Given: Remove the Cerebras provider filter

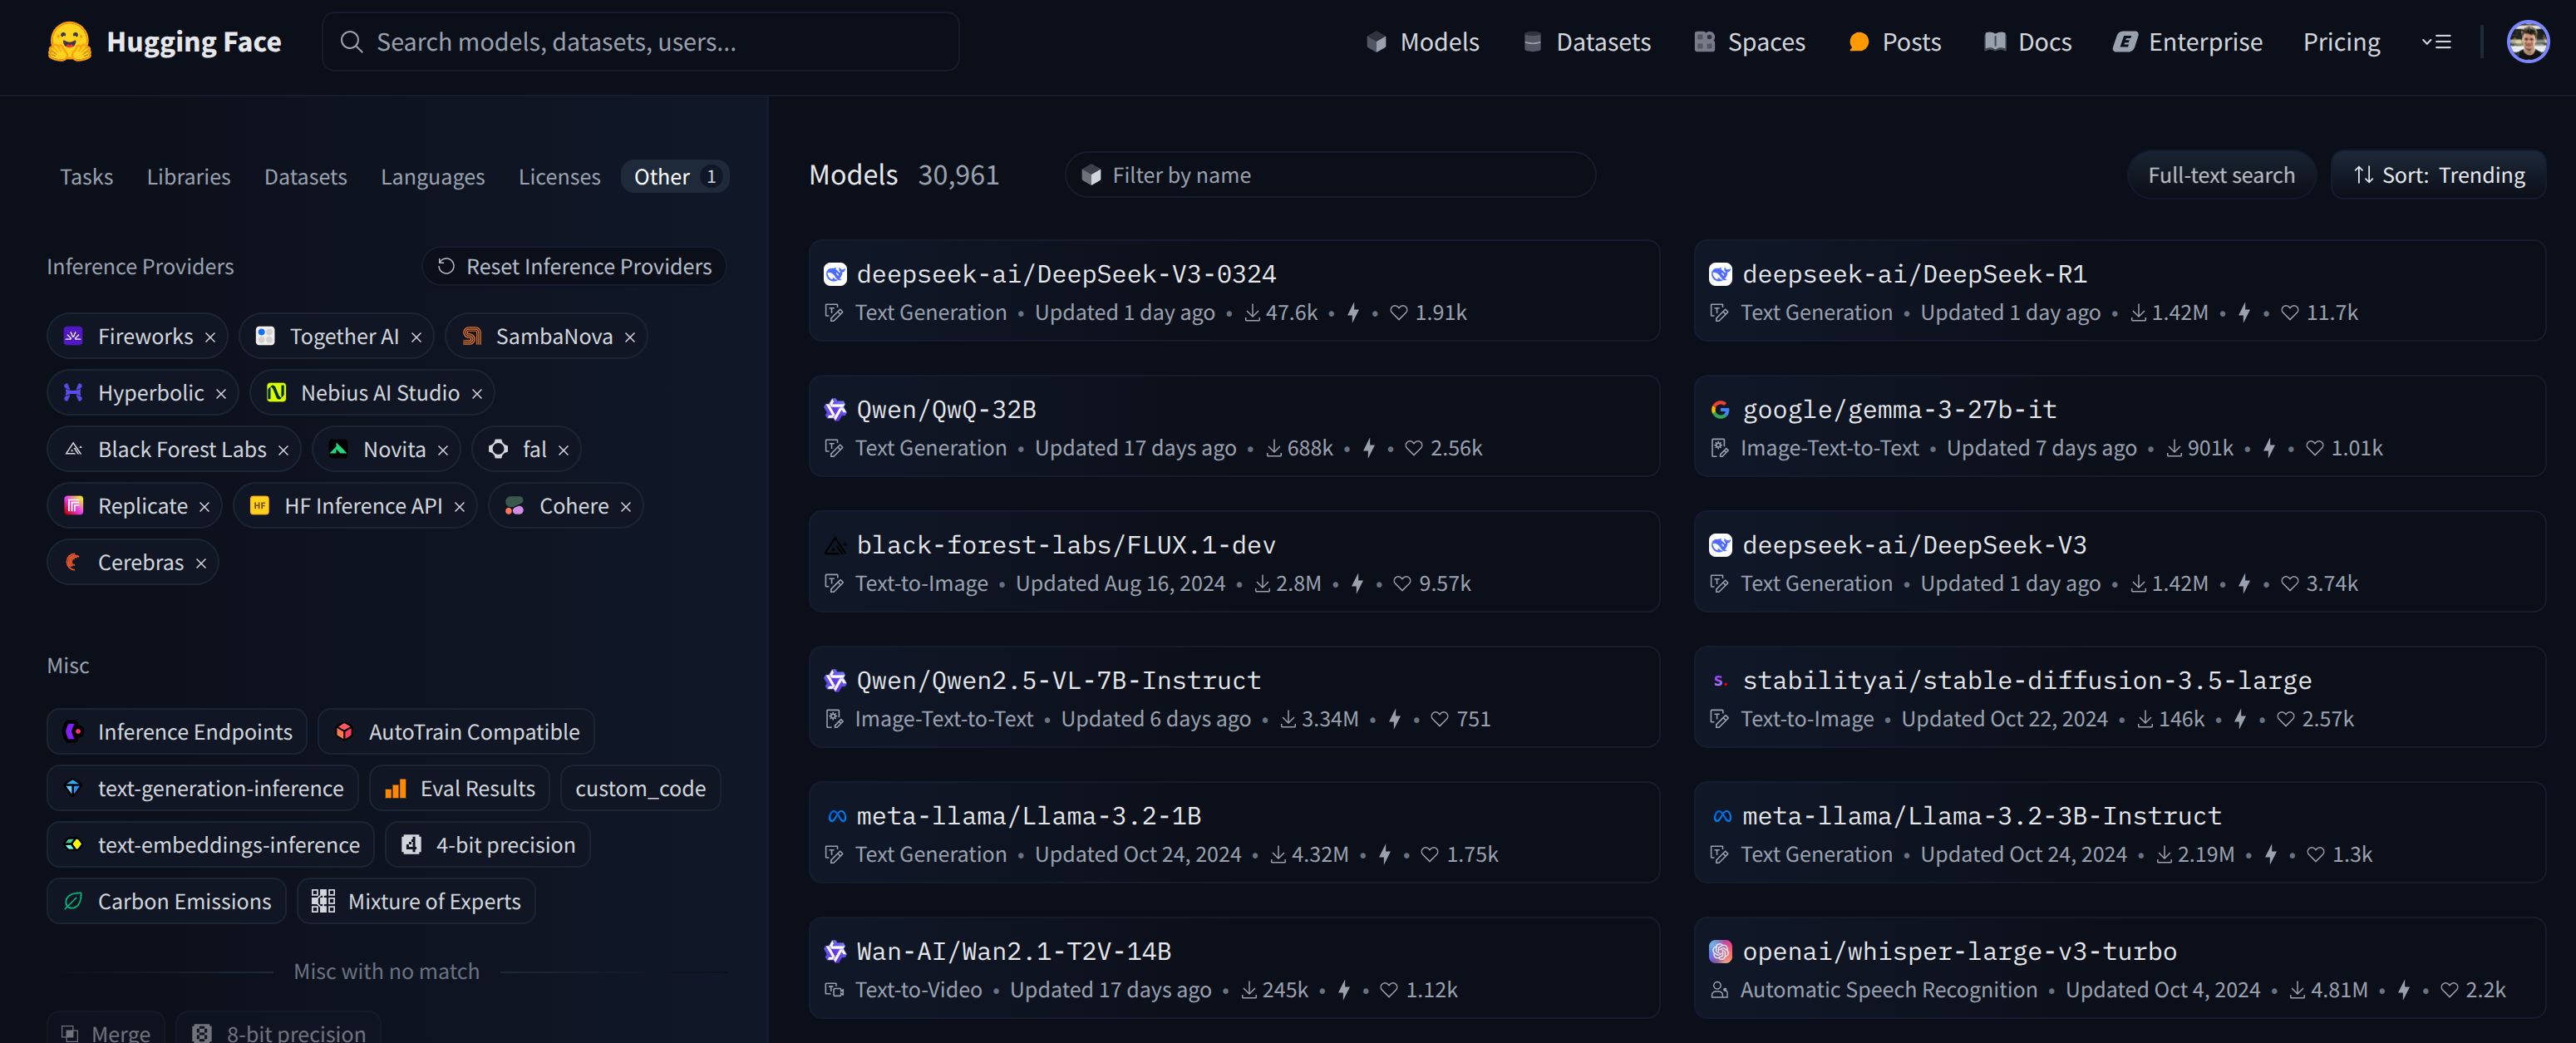Looking at the screenshot, I should click(201, 563).
